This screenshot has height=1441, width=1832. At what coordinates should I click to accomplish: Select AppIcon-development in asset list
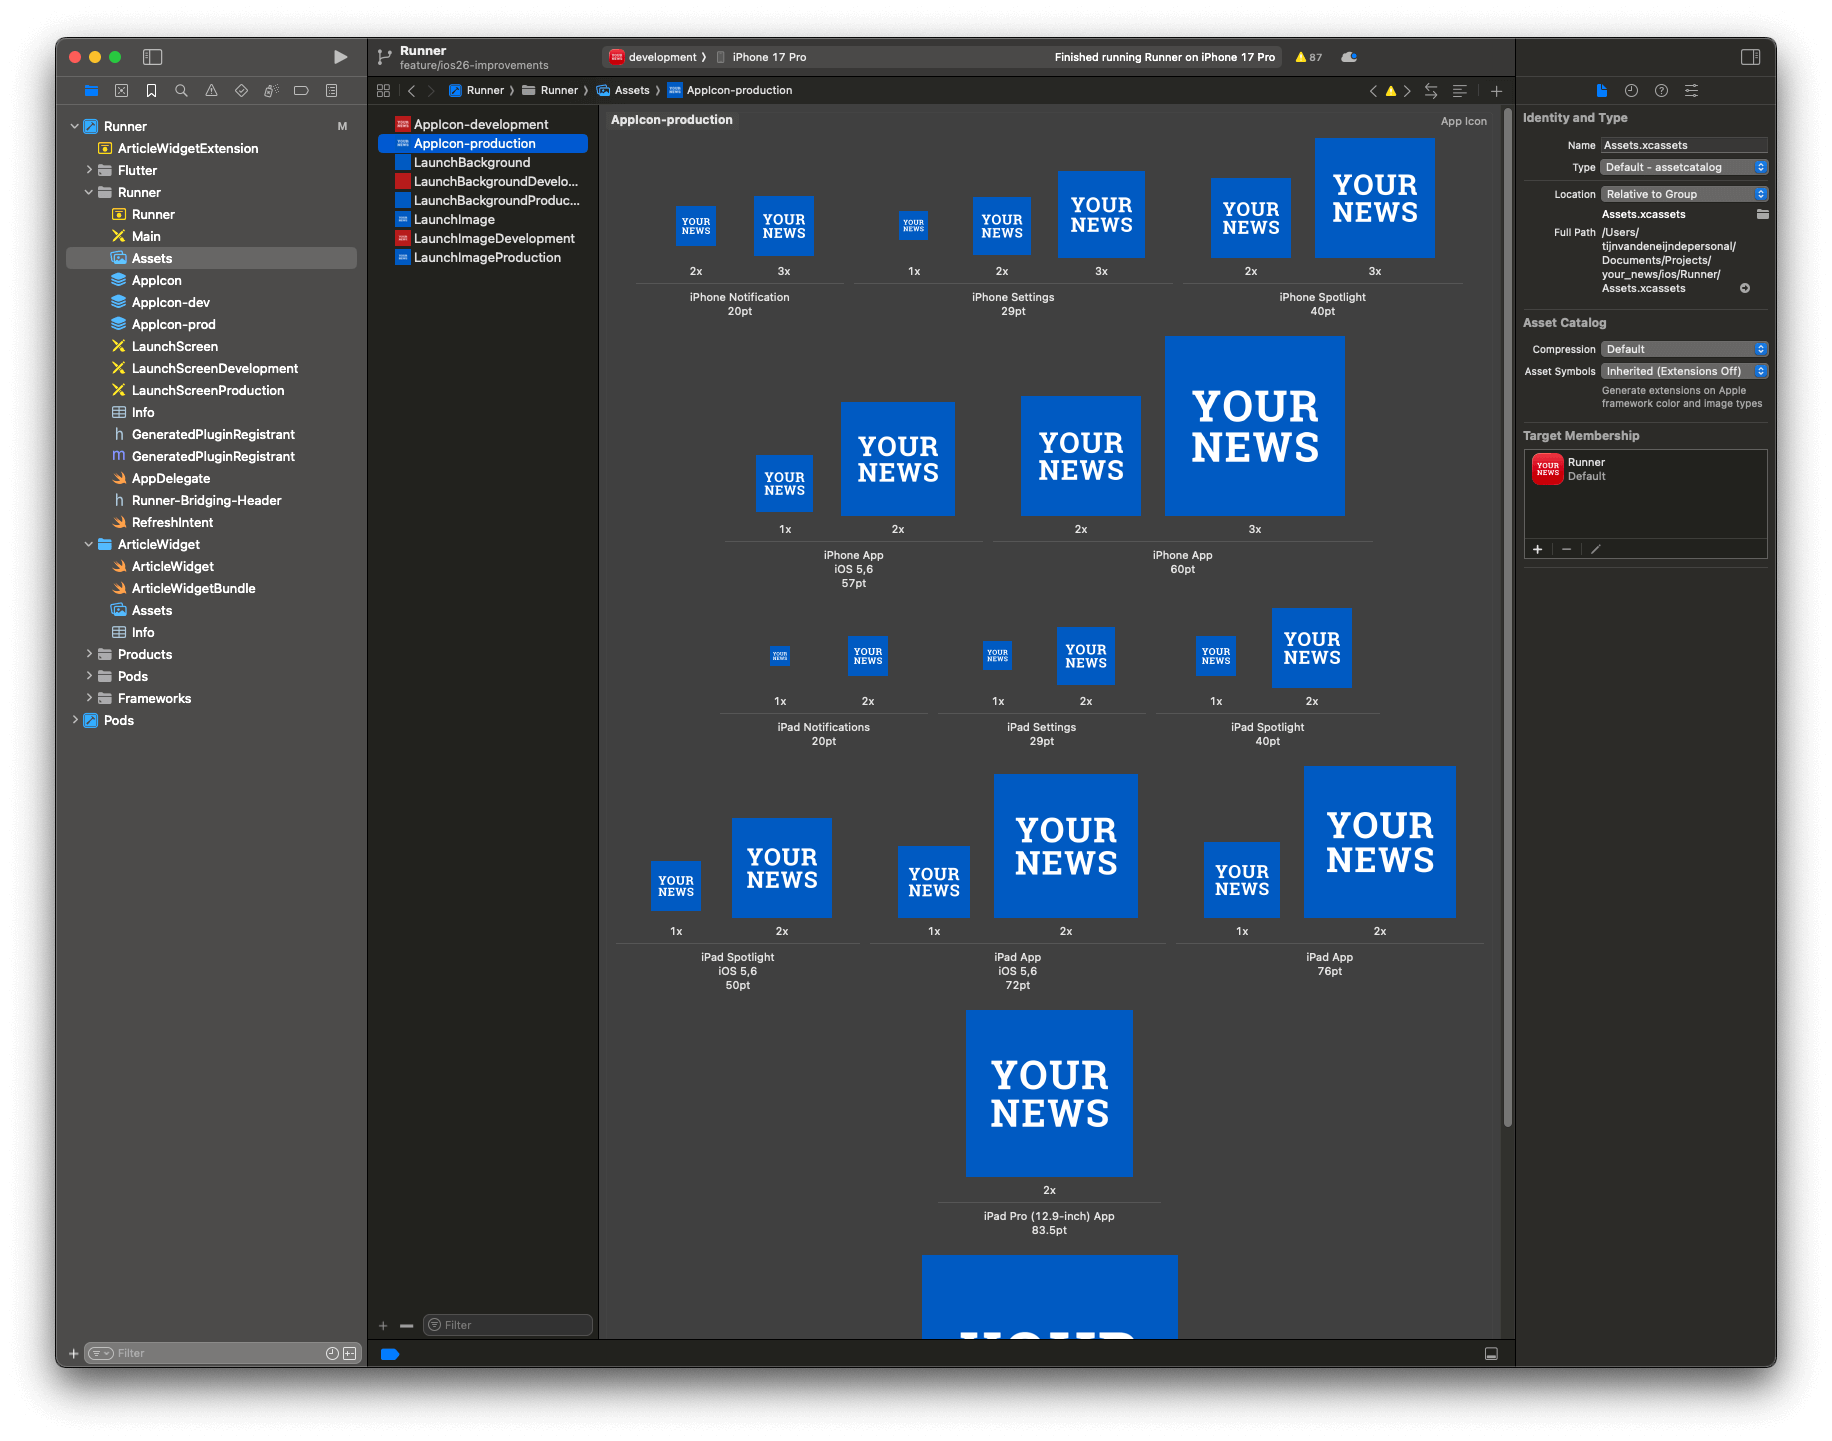click(481, 124)
